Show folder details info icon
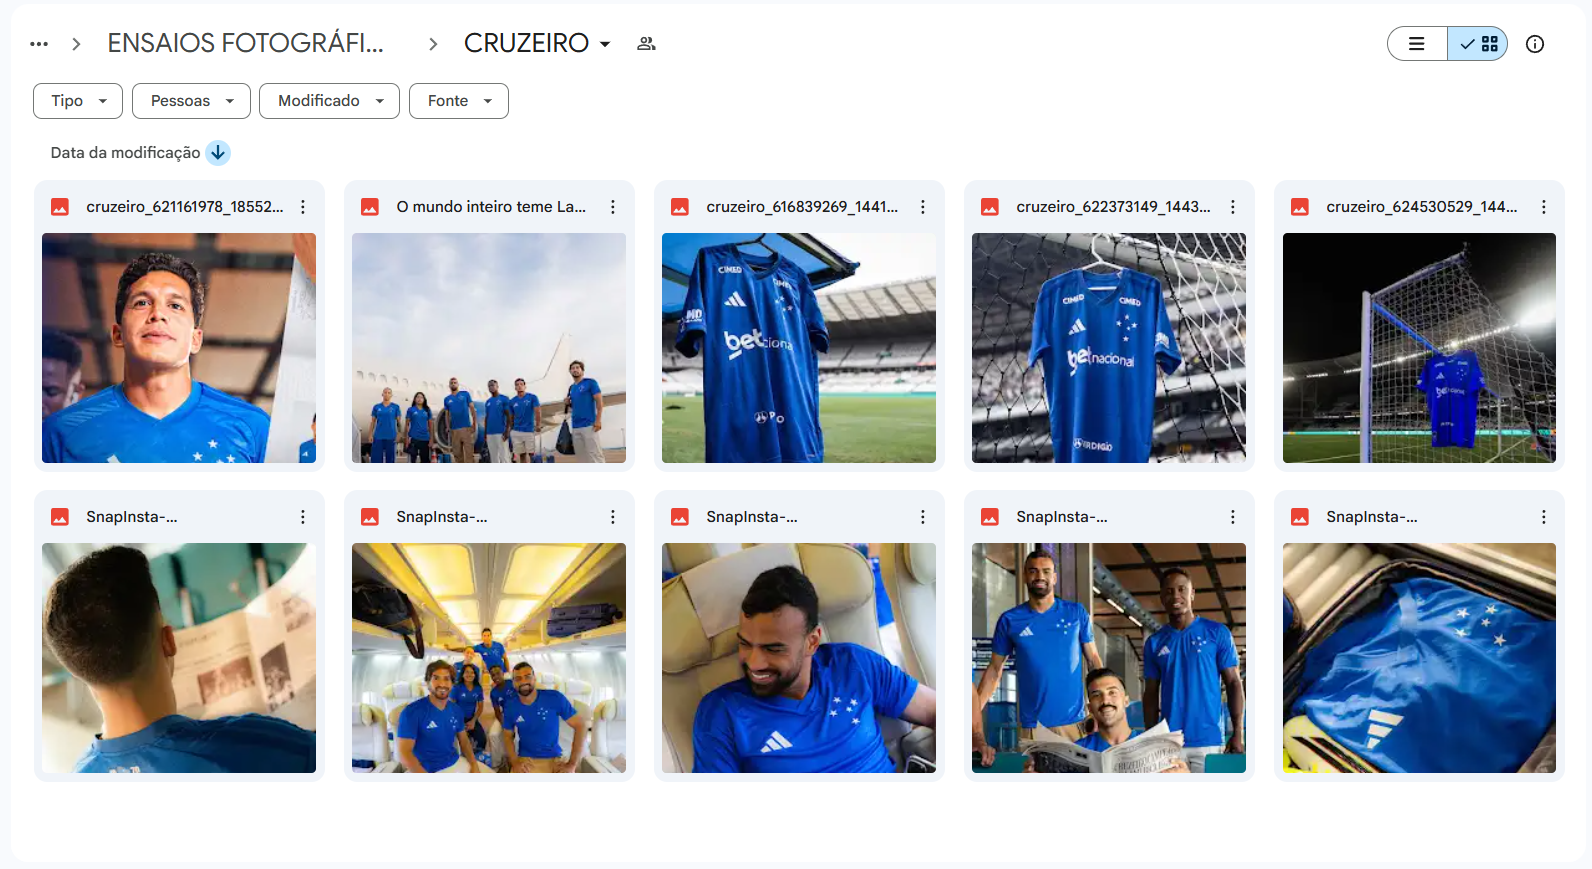The width and height of the screenshot is (1592, 869). [x=1535, y=44]
